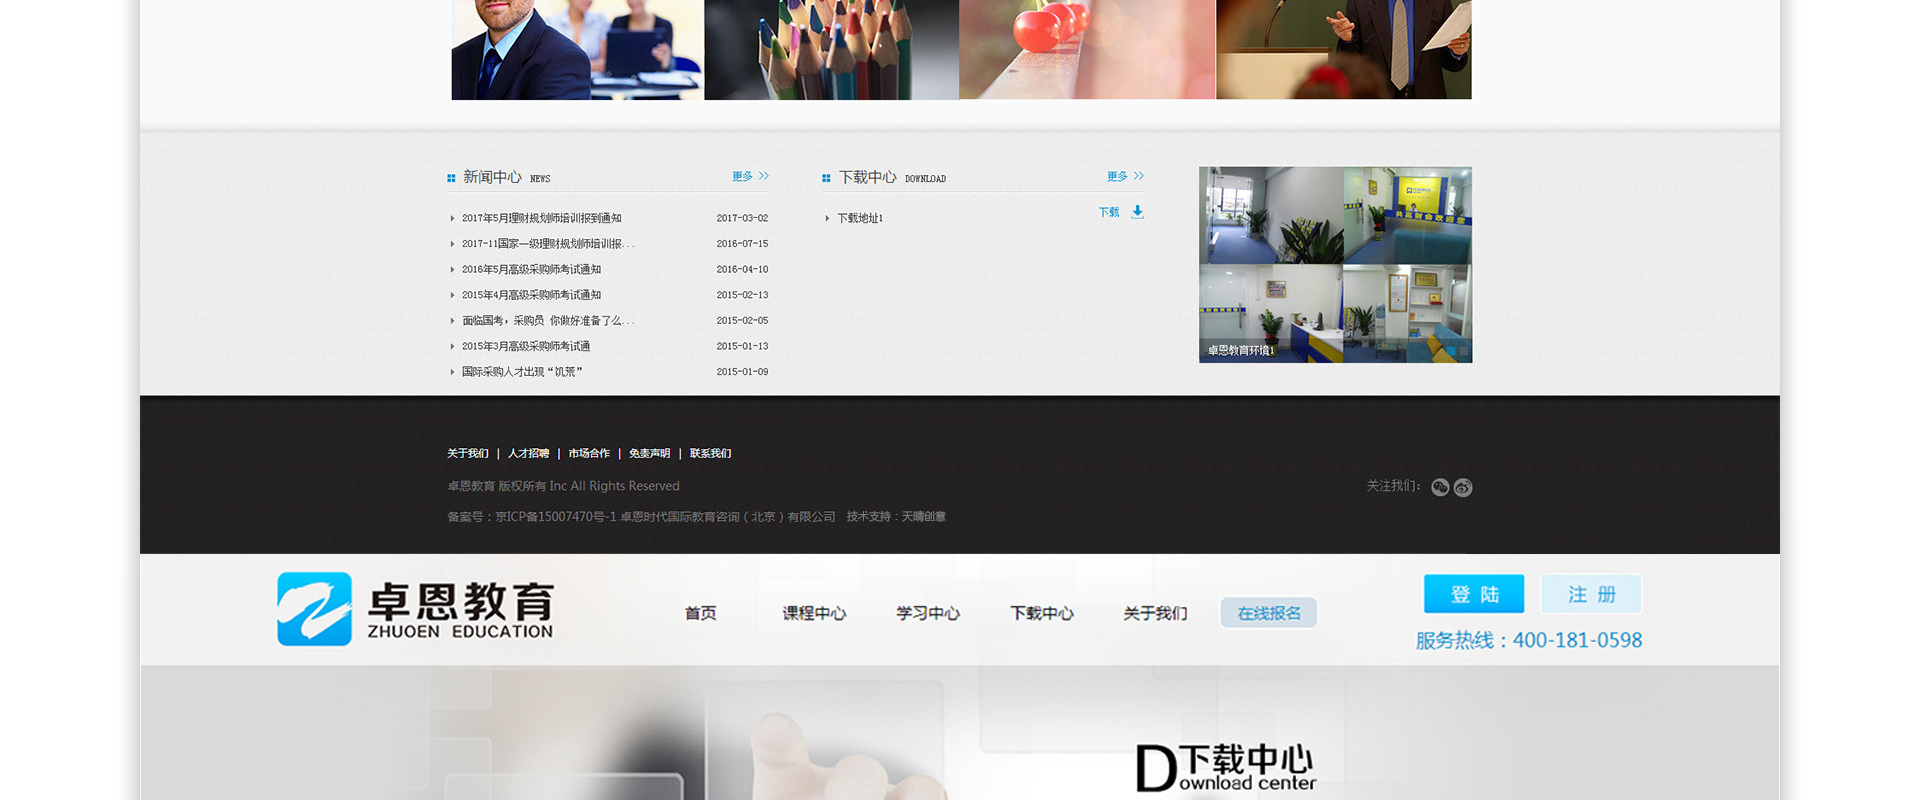Go to 学习中心 in the navigation menu
1920x800 pixels.
(927, 613)
